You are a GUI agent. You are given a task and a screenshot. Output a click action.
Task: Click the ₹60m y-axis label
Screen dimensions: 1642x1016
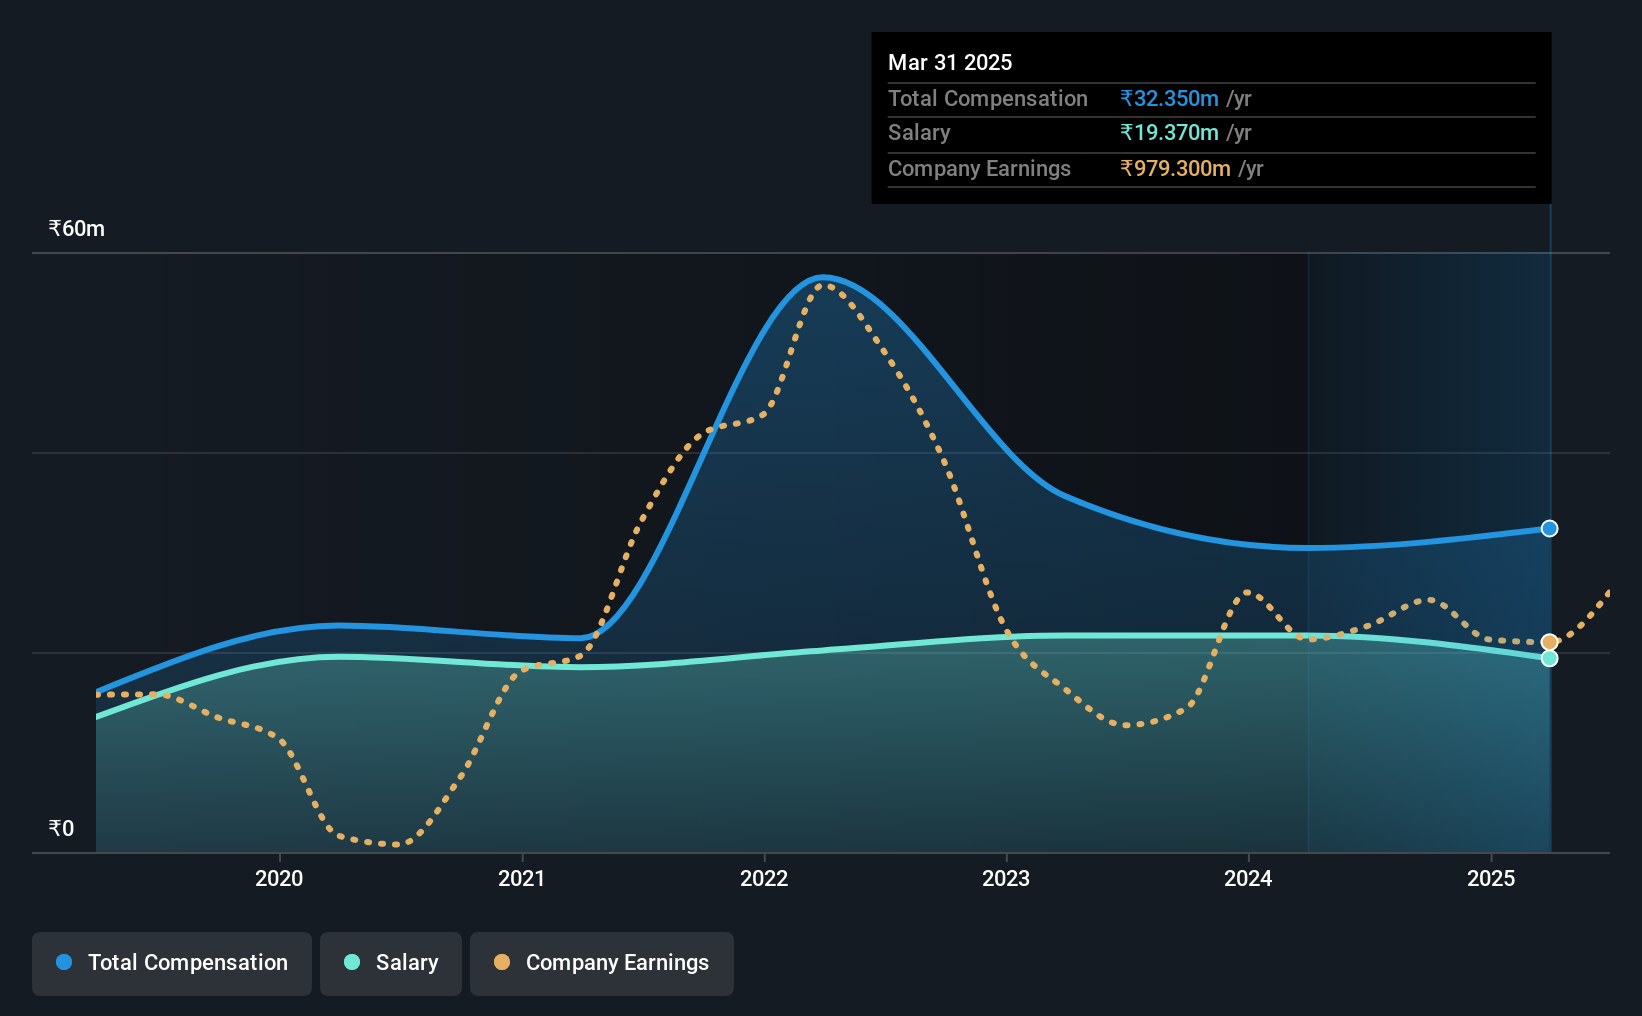77,228
